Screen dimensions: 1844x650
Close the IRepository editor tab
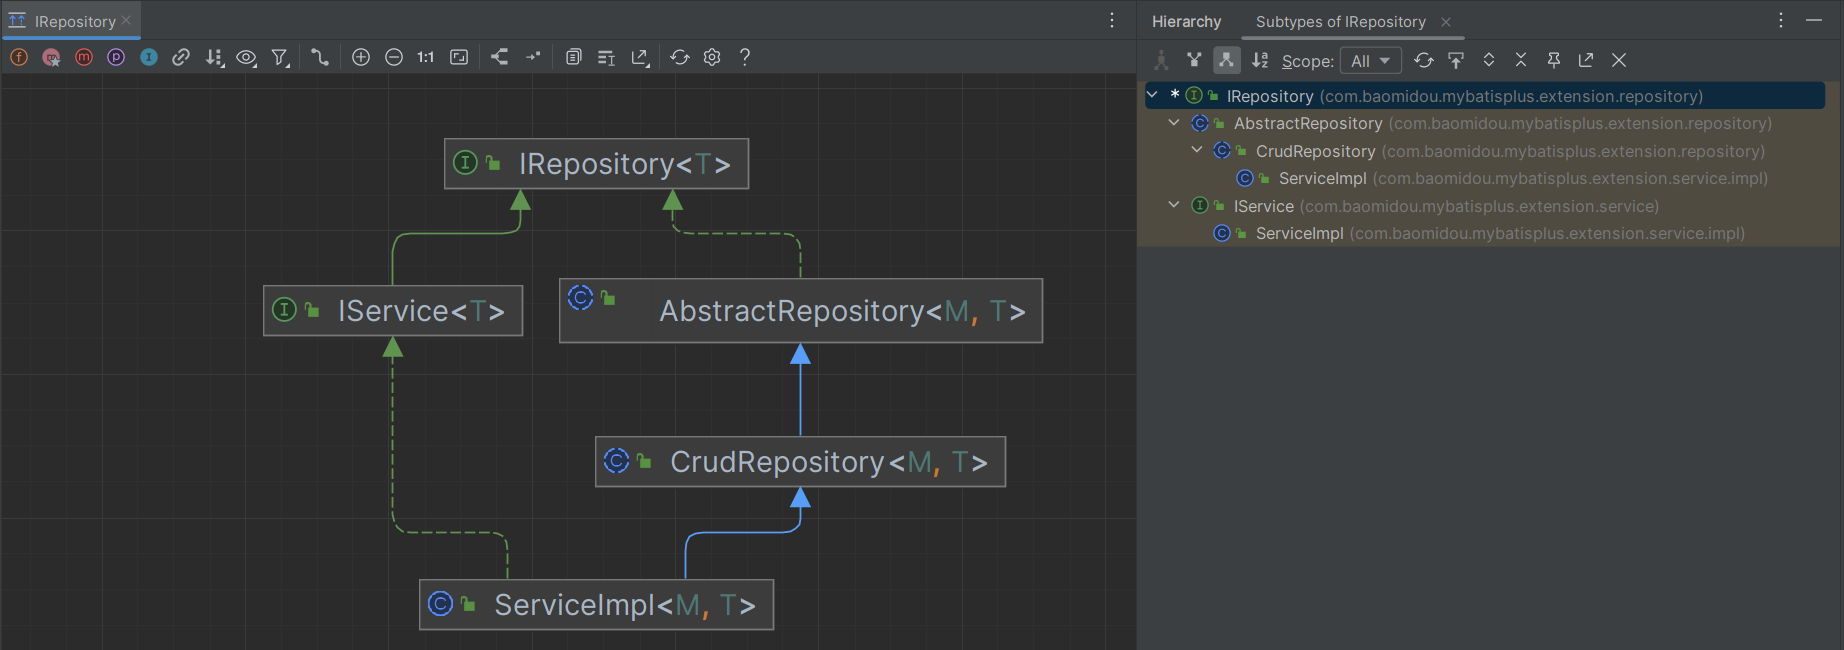pos(126,20)
